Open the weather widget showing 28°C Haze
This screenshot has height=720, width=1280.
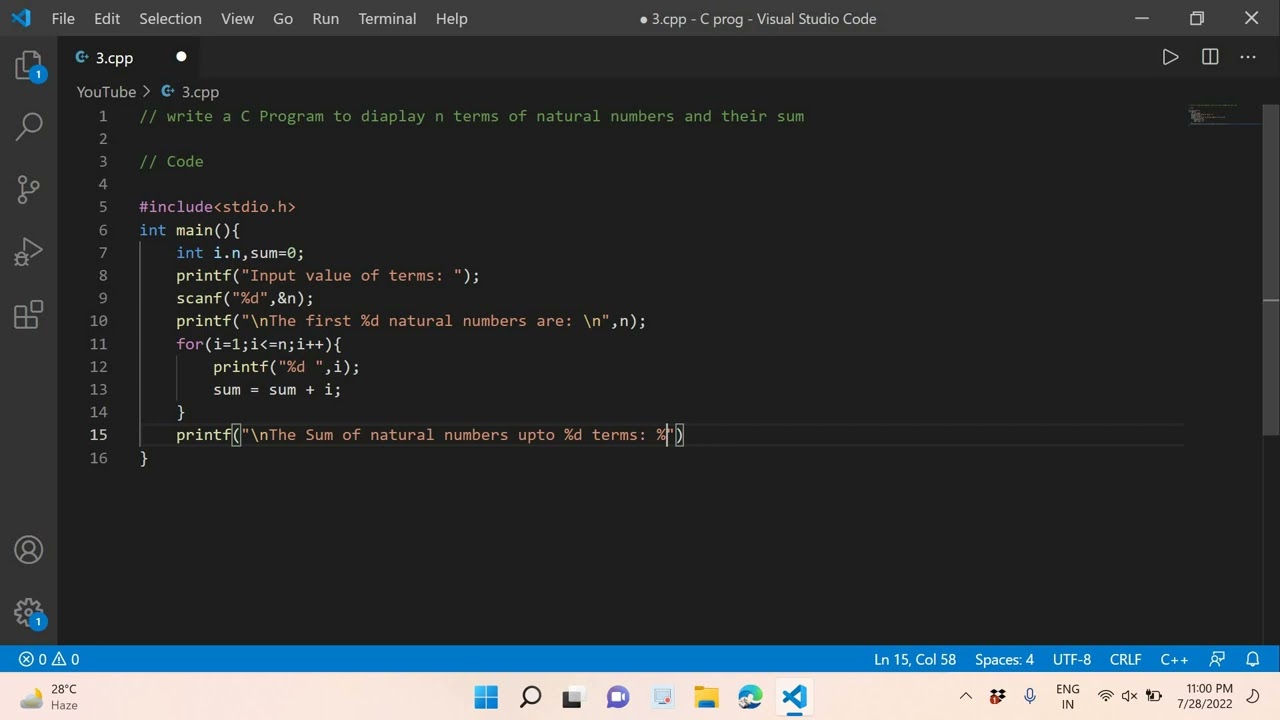[49, 697]
